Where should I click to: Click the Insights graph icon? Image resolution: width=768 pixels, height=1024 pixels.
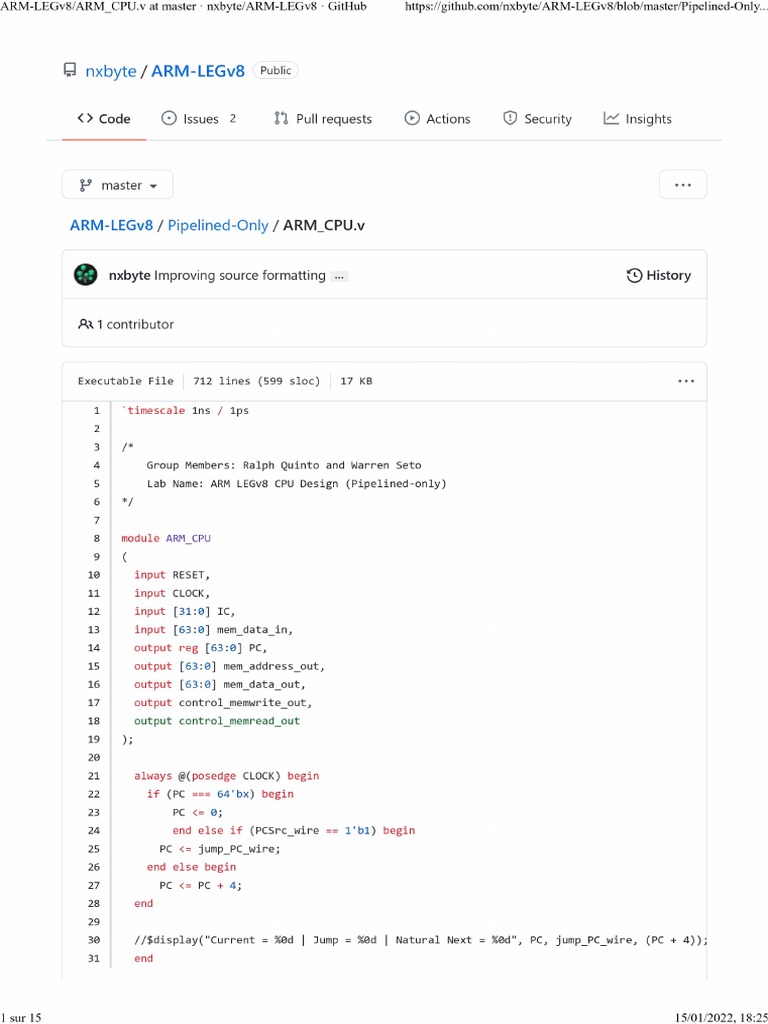pos(611,118)
